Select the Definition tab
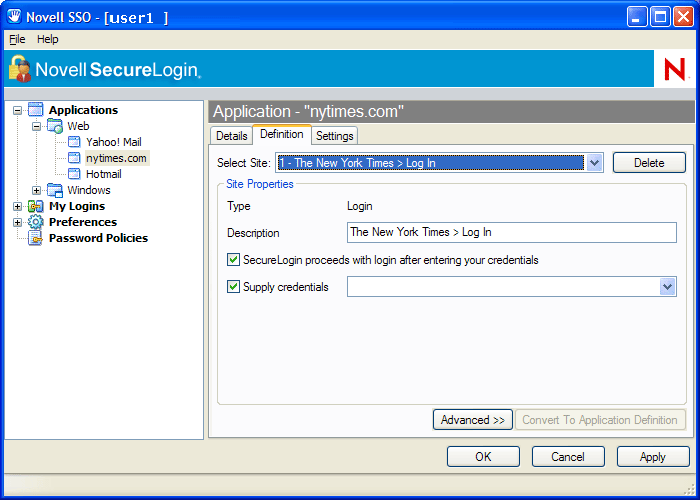The width and height of the screenshot is (700, 500). 282,134
